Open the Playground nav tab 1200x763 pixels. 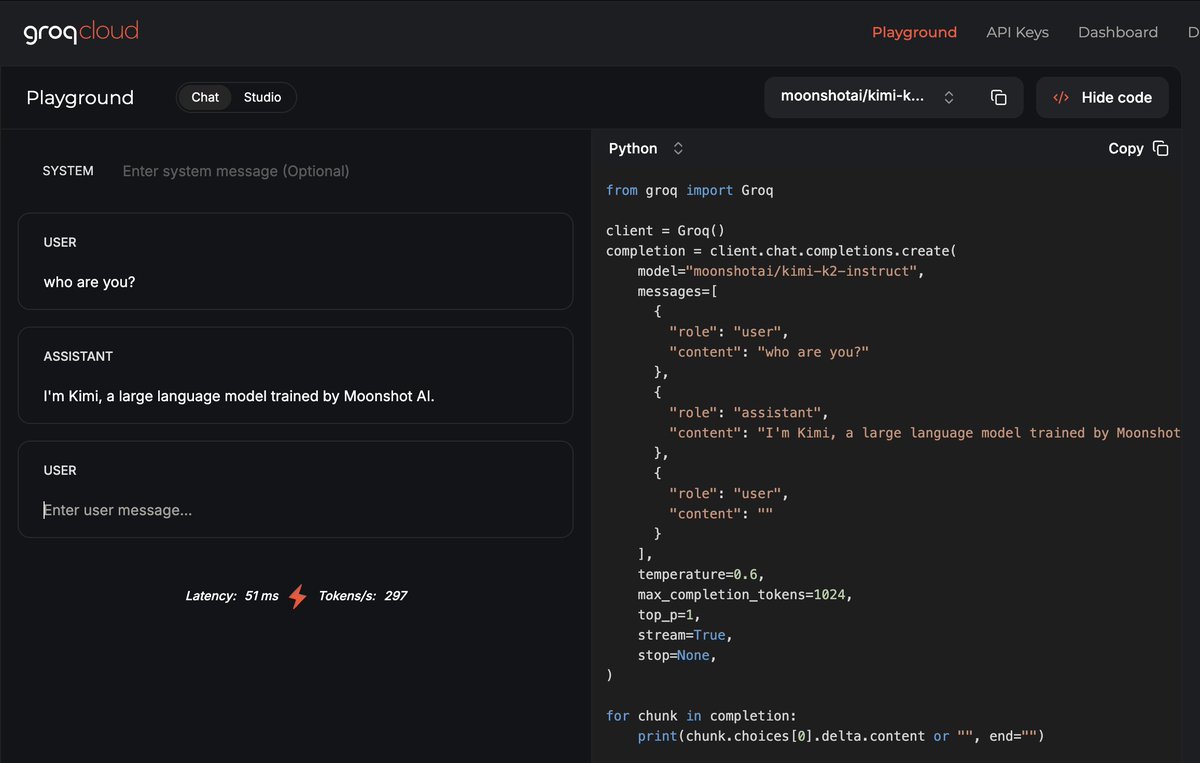(914, 32)
